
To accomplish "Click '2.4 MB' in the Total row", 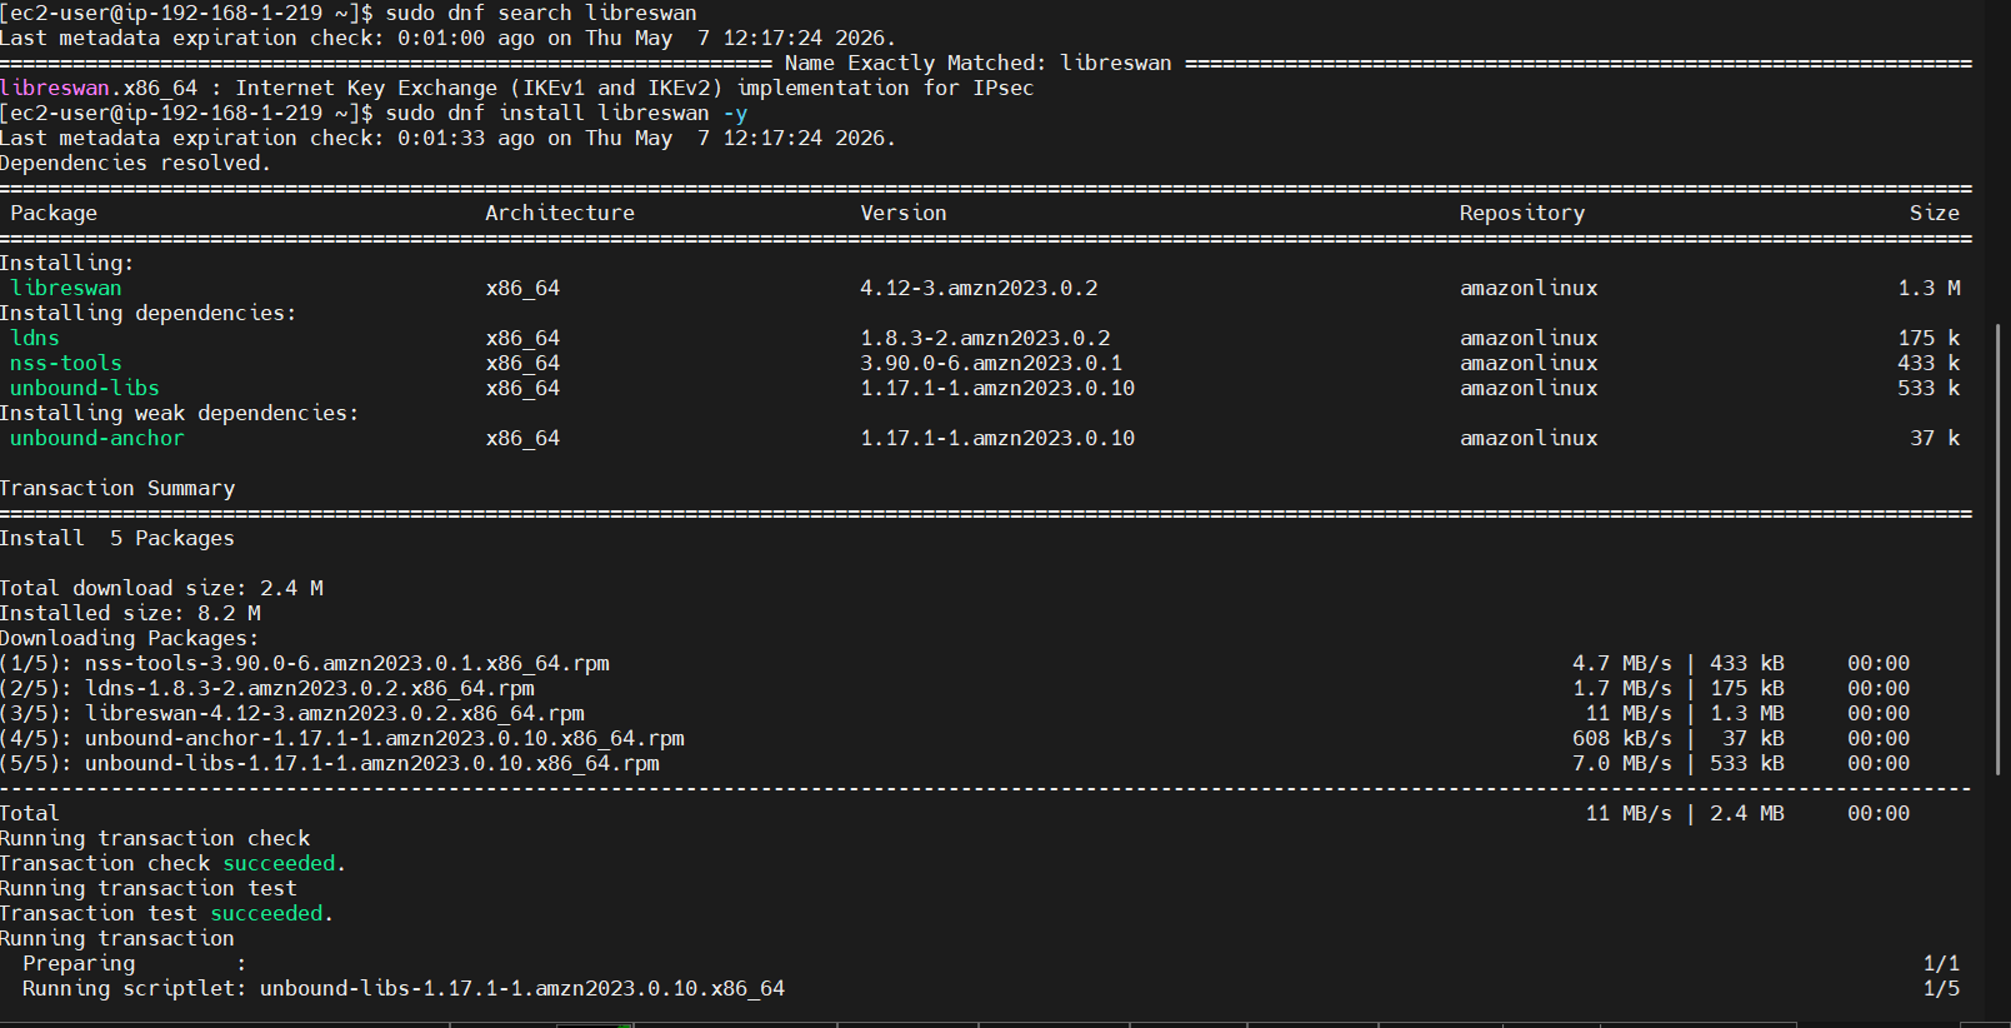I will click(x=1747, y=813).
